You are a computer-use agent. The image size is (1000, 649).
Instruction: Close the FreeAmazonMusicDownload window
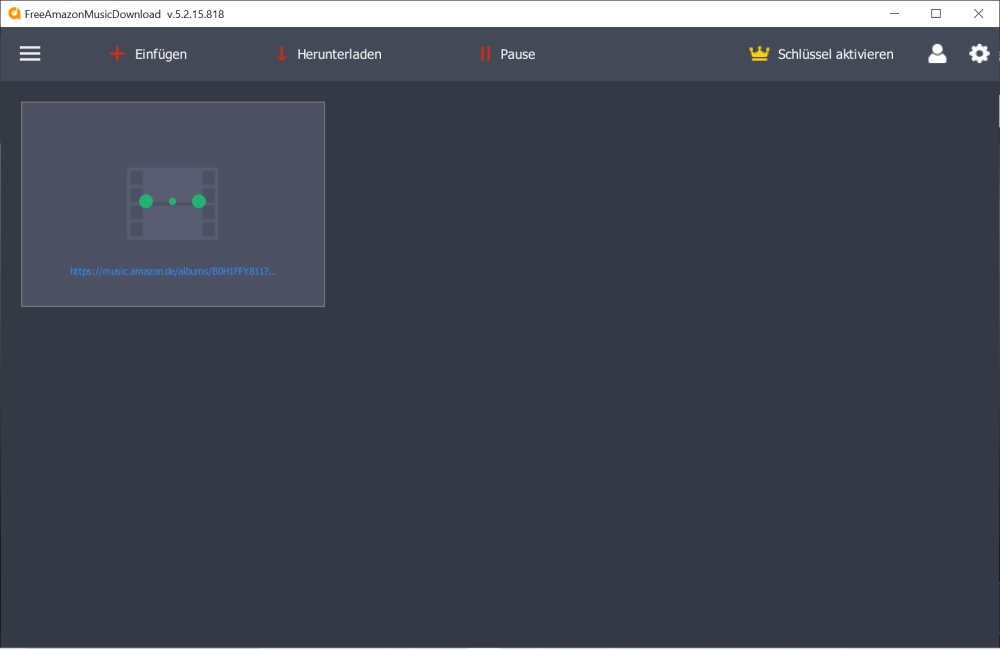click(978, 13)
